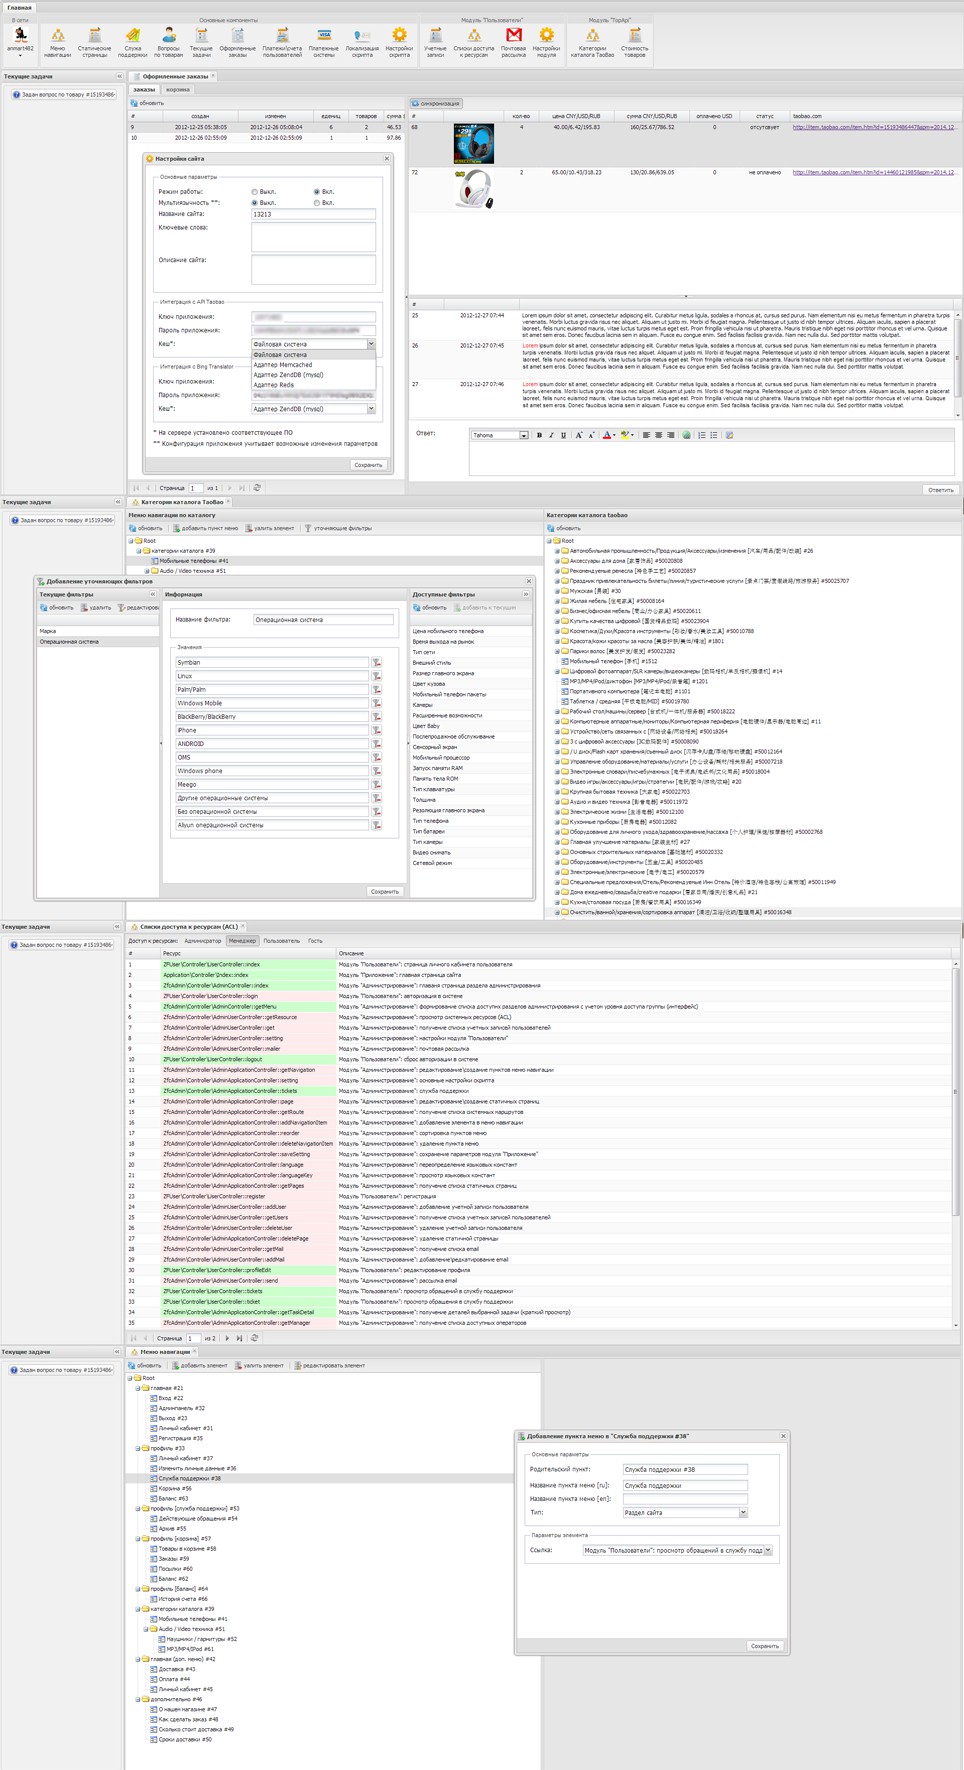The width and height of the screenshot is (964, 1770).
Task: Select the Пользователь access tab
Action: [282, 941]
